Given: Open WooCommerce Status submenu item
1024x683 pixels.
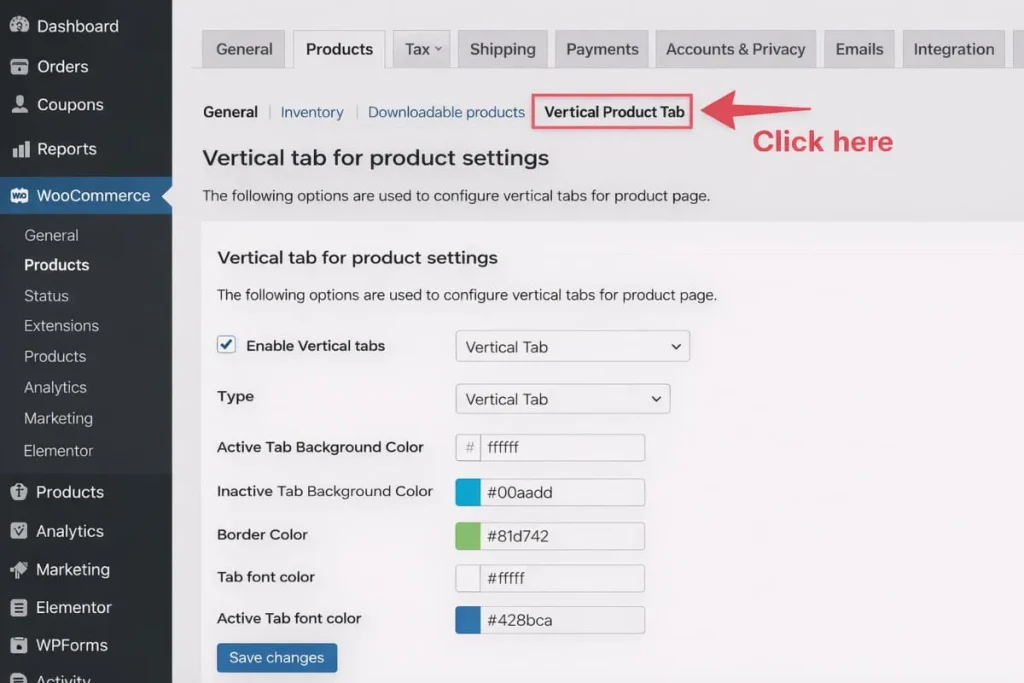Looking at the screenshot, I should [x=46, y=296].
